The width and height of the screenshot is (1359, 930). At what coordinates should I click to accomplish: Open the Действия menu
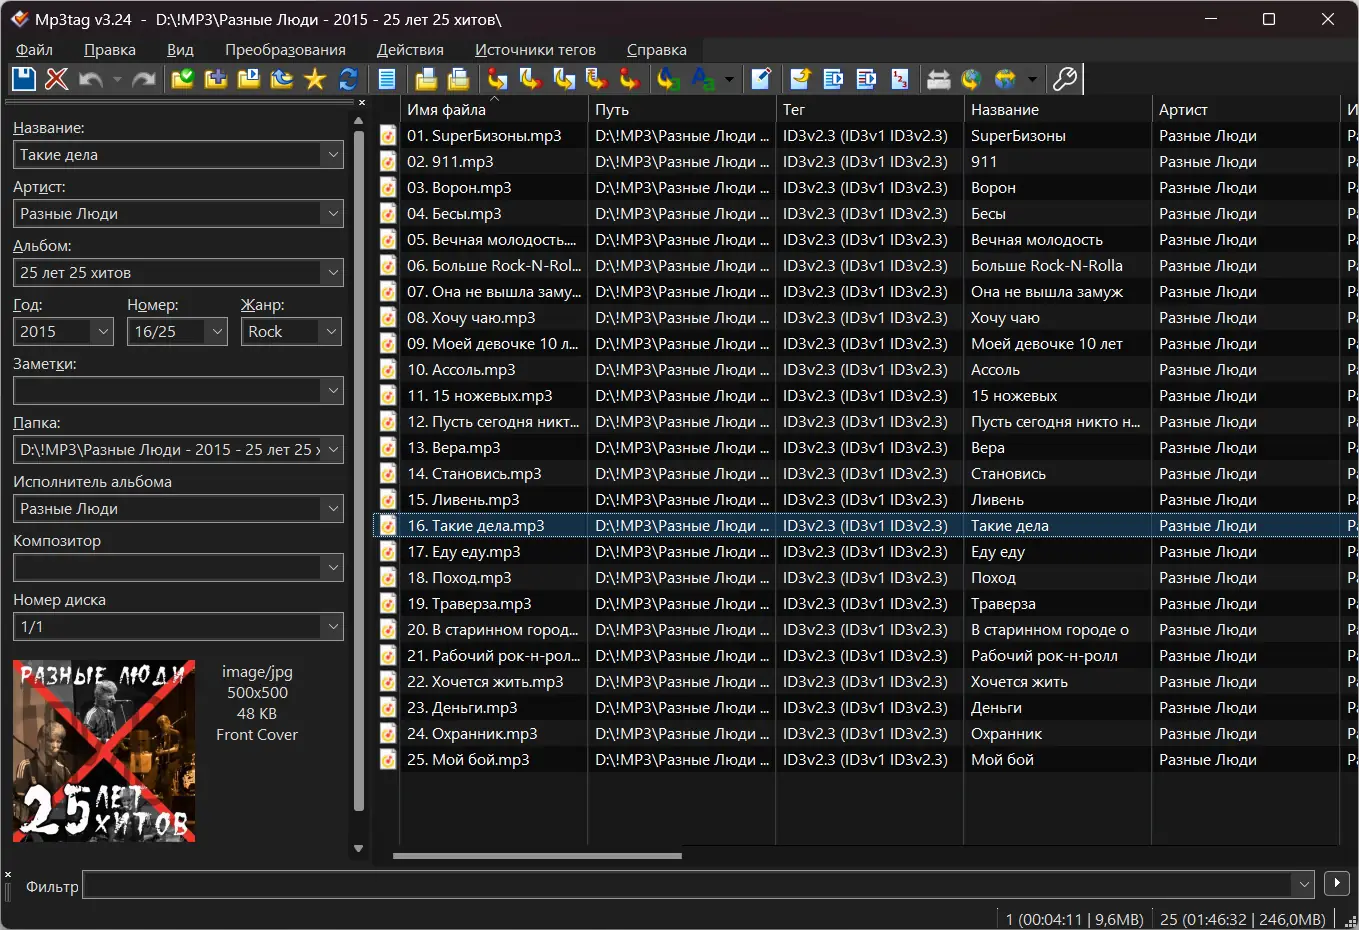click(410, 50)
